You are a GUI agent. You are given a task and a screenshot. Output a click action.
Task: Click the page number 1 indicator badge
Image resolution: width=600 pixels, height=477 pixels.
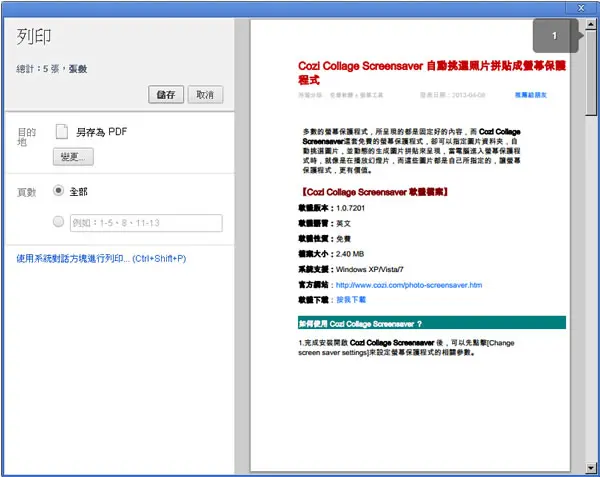pos(556,36)
